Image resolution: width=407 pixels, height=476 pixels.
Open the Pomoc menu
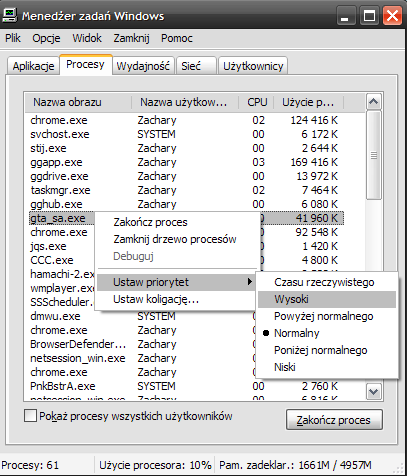pyautogui.click(x=177, y=38)
